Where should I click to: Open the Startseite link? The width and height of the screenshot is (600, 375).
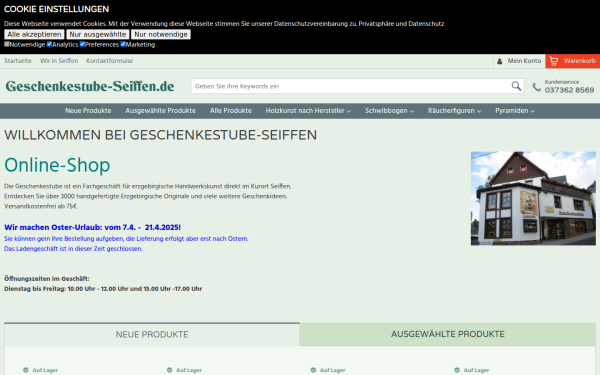point(18,60)
